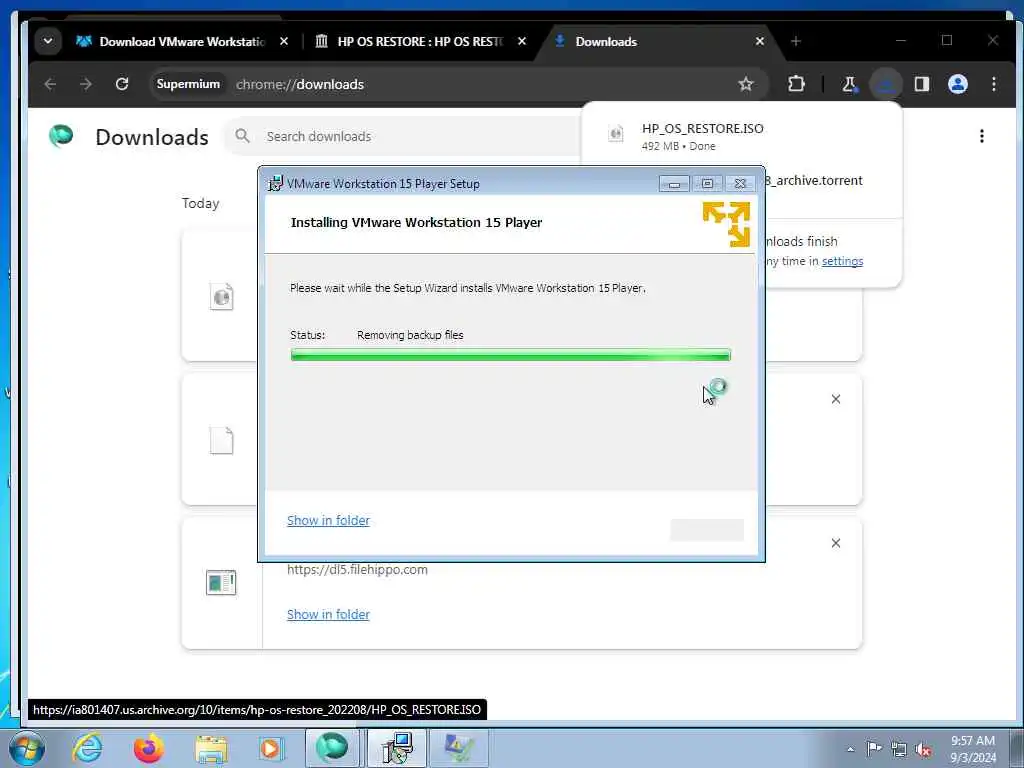Minimize the VMware Workstation Setup dialog
The height and width of the screenshot is (768, 1024).
tap(673, 184)
